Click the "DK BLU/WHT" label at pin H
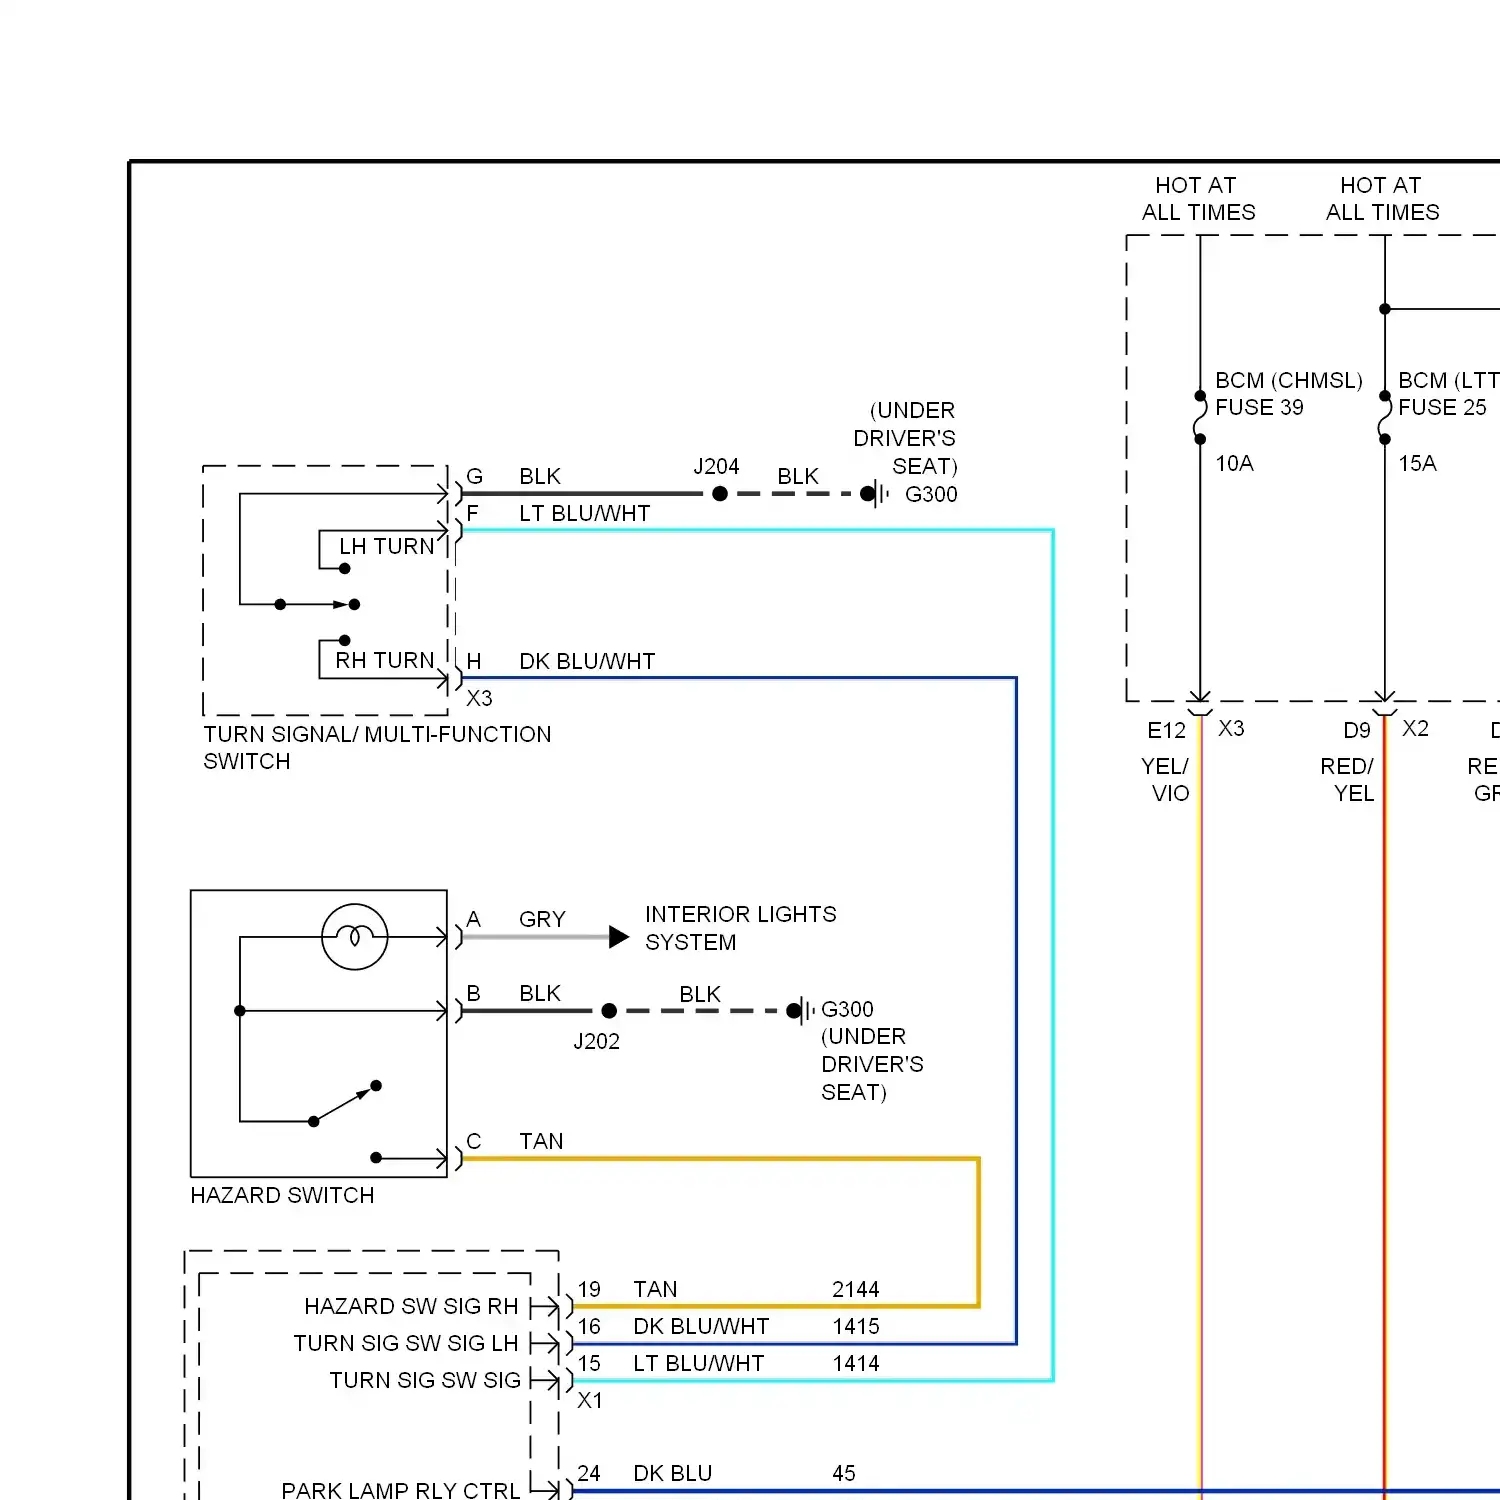 tap(587, 661)
